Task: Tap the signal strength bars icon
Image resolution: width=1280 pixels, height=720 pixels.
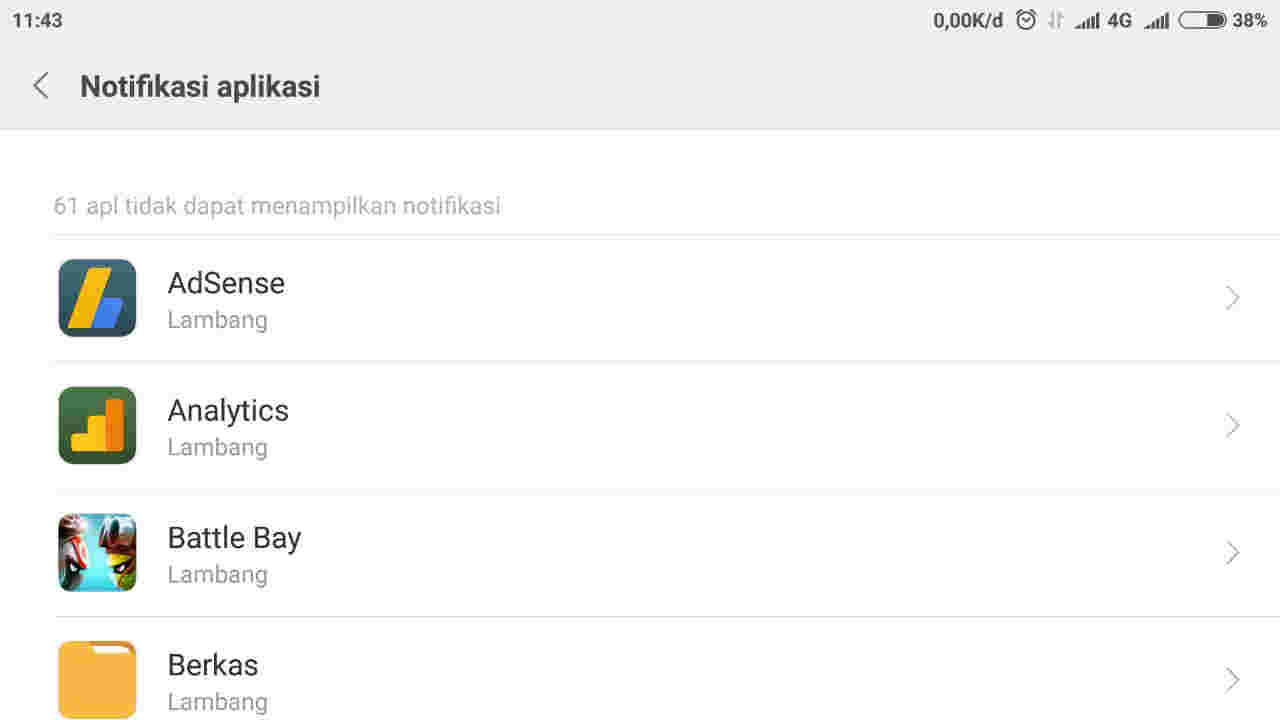Action: (1088, 19)
